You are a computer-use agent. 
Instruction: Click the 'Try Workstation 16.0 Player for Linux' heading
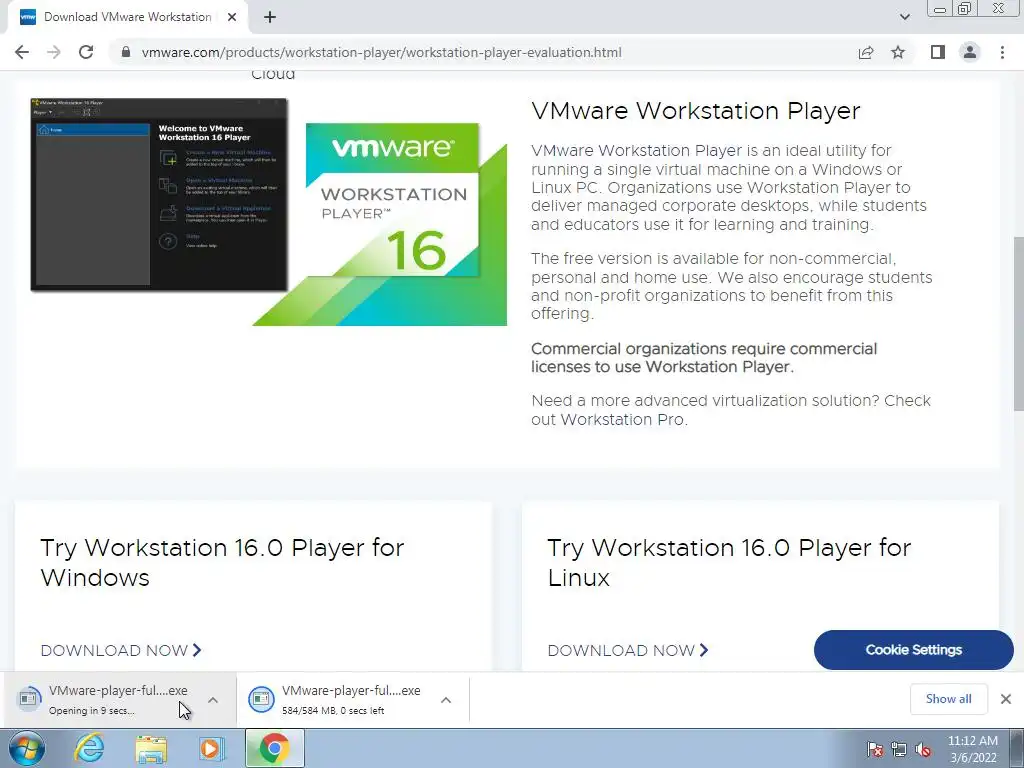point(729,562)
